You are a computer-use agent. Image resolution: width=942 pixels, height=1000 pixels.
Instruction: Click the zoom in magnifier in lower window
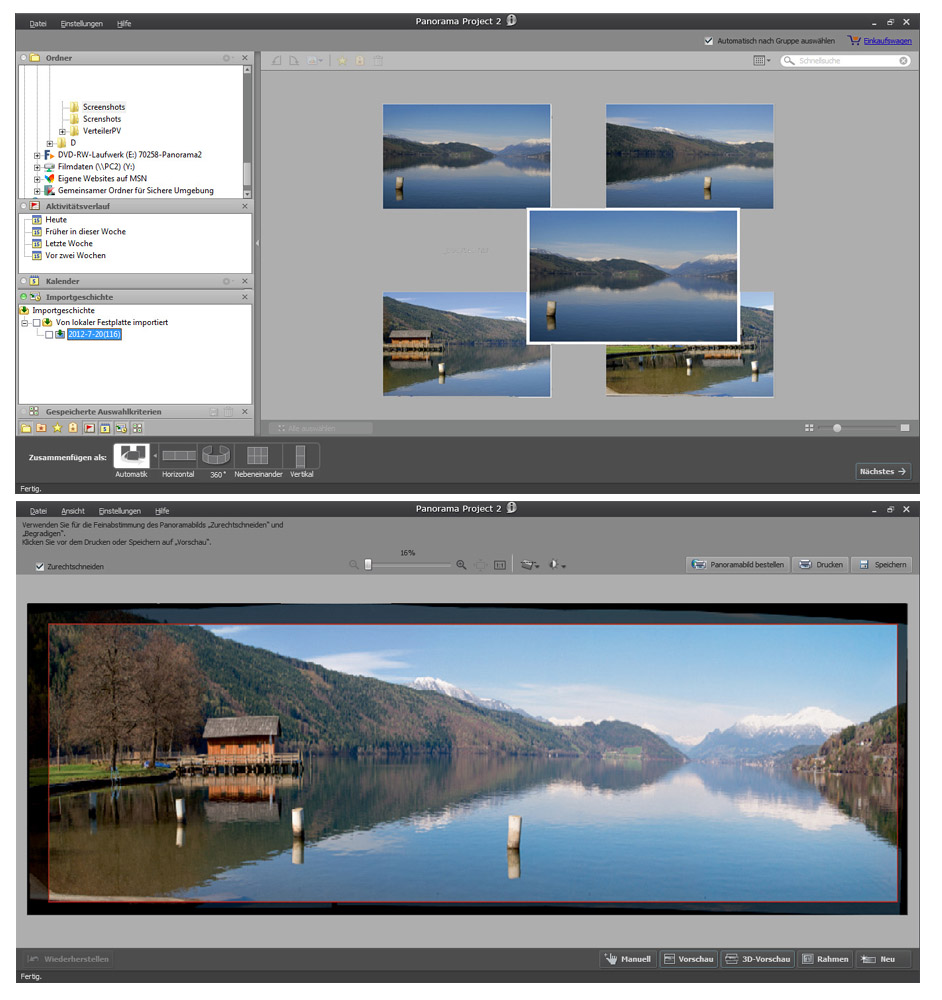pos(461,565)
